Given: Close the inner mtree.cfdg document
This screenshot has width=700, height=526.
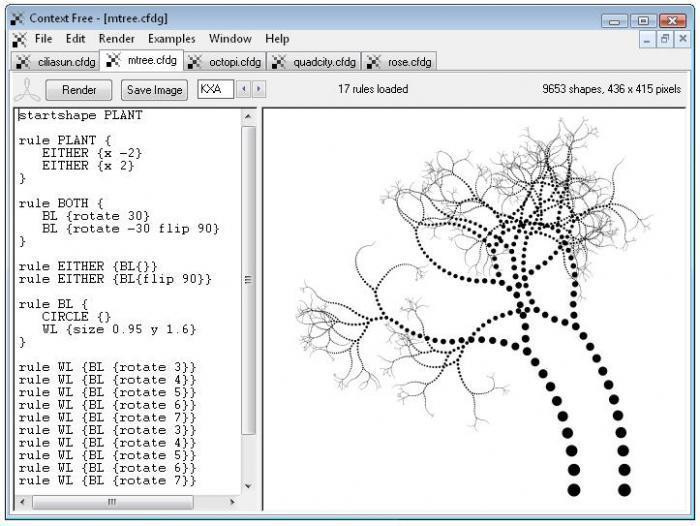Looking at the screenshot, I should (683, 40).
